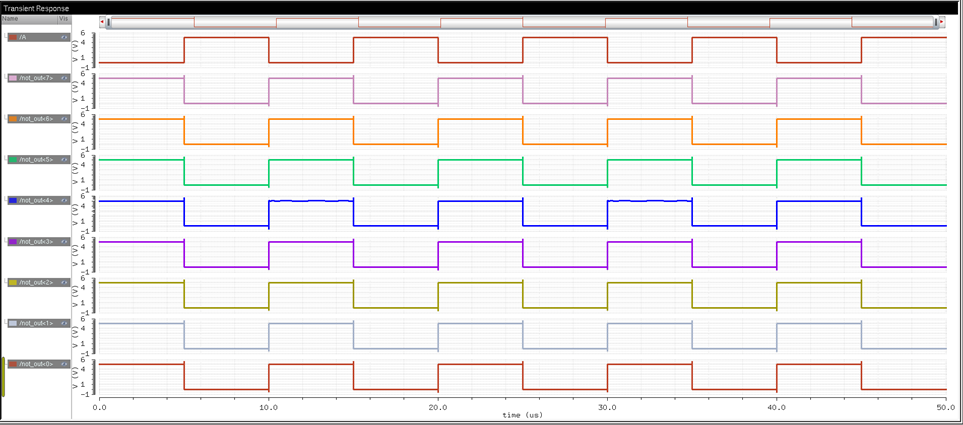The height and width of the screenshot is (425, 963).
Task: Click the Vis column header
Action: click(x=64, y=19)
